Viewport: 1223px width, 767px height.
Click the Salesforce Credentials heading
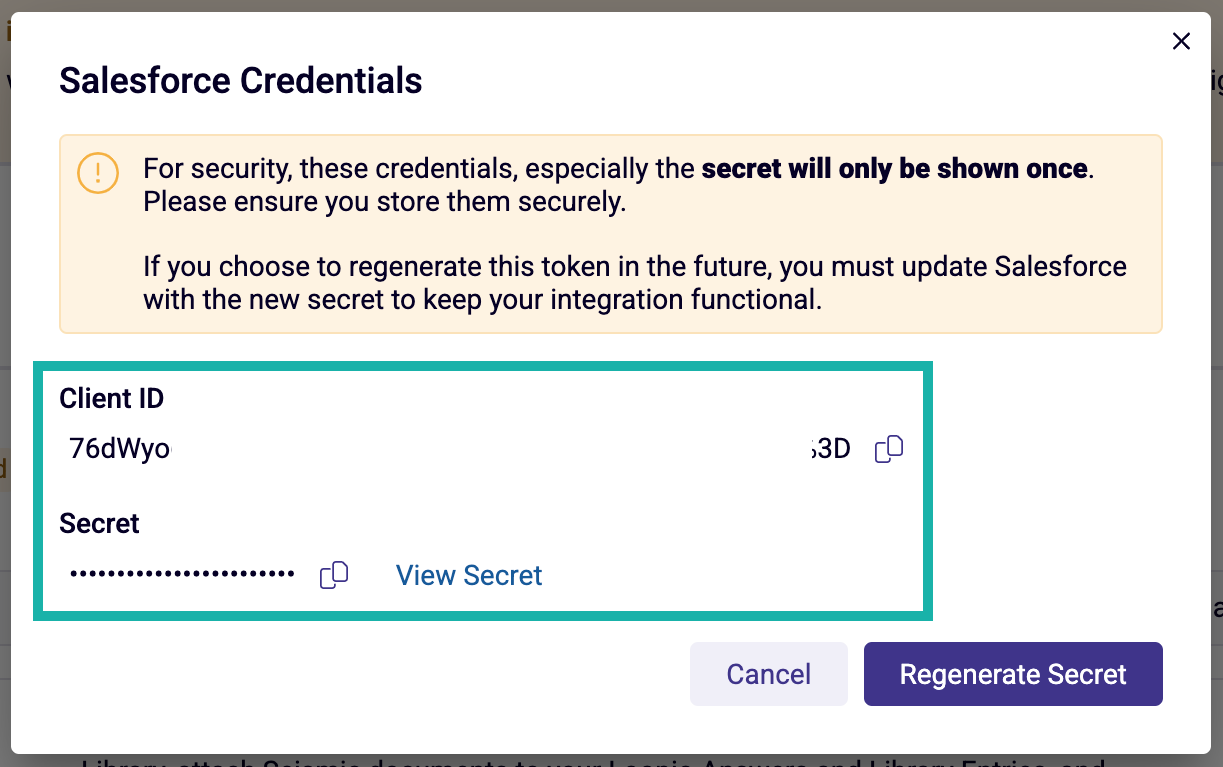pyautogui.click(x=241, y=80)
